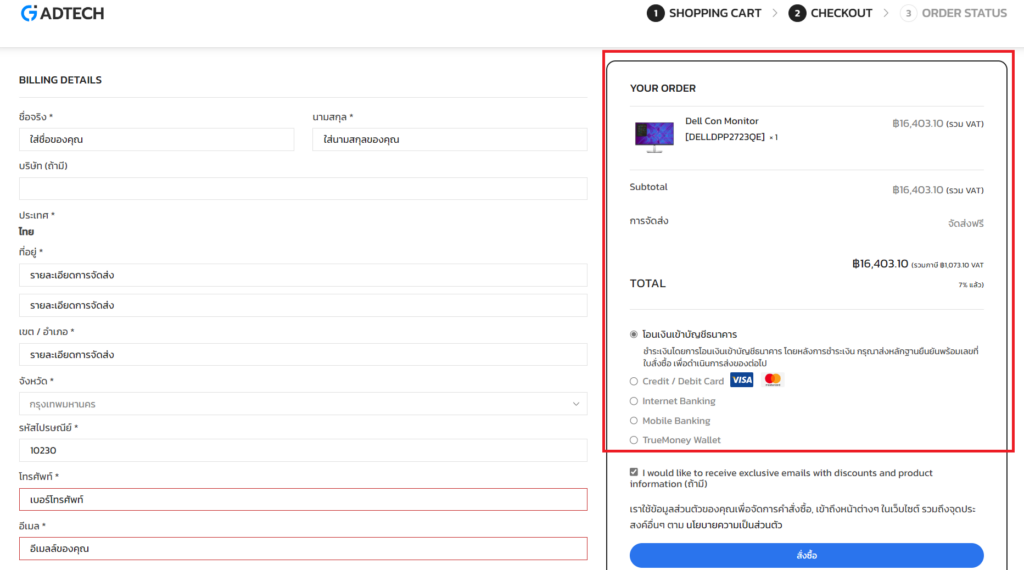
Task: Click the blue สั่งซื้อ order button
Action: tap(806, 555)
